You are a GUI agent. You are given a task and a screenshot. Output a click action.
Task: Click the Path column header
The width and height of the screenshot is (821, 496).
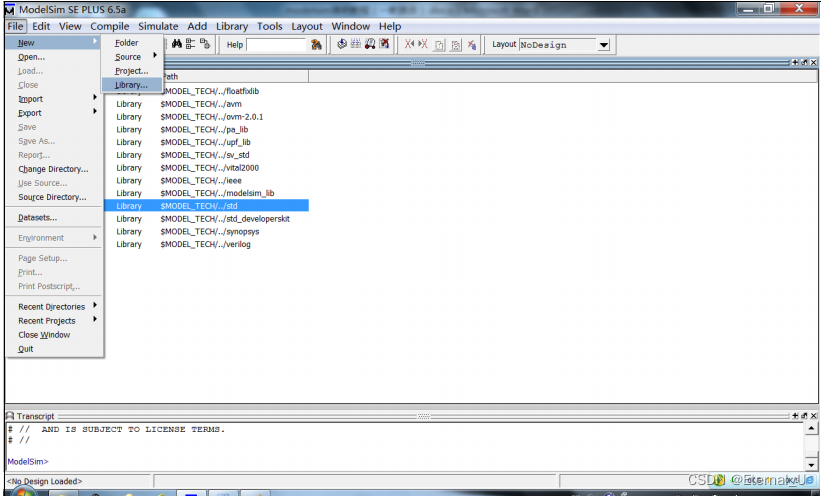click(x=236, y=76)
